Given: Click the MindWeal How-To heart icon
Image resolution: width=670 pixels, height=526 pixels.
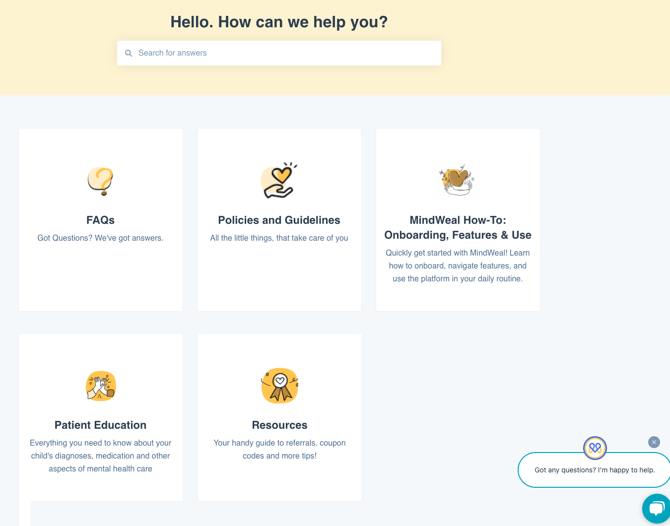Looking at the screenshot, I should tap(457, 180).
